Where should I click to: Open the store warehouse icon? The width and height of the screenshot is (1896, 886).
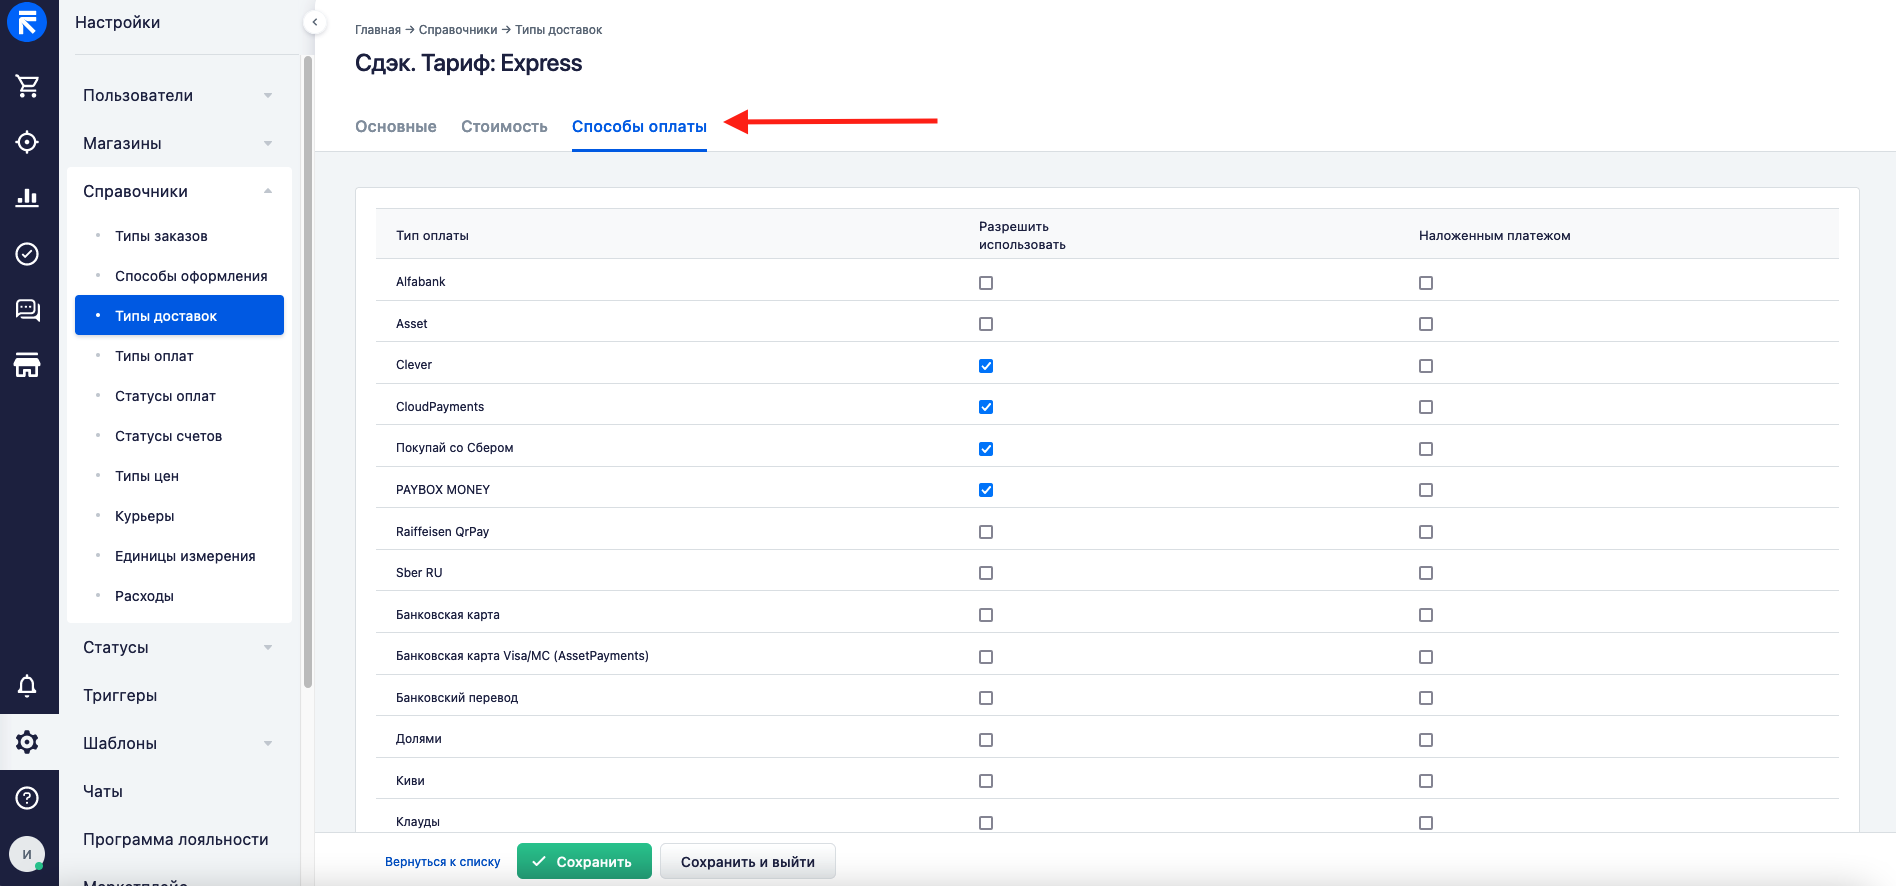27,365
